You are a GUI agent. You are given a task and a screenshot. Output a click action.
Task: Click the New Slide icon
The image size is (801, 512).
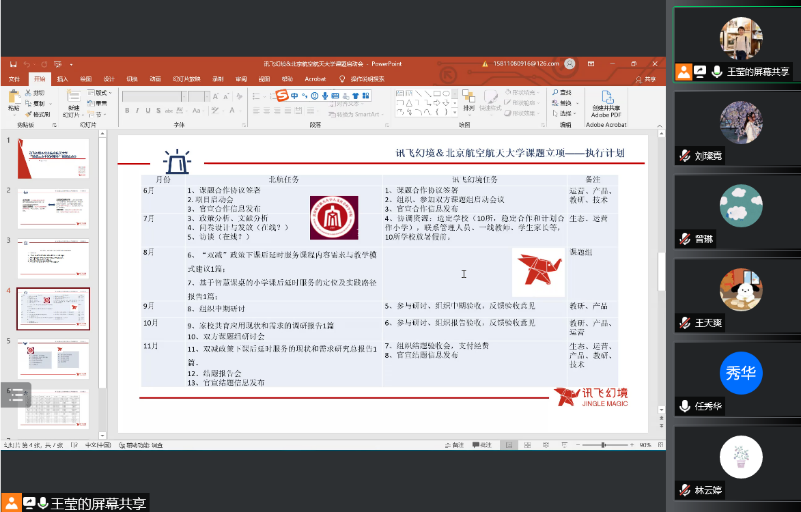pyautogui.click(x=73, y=99)
